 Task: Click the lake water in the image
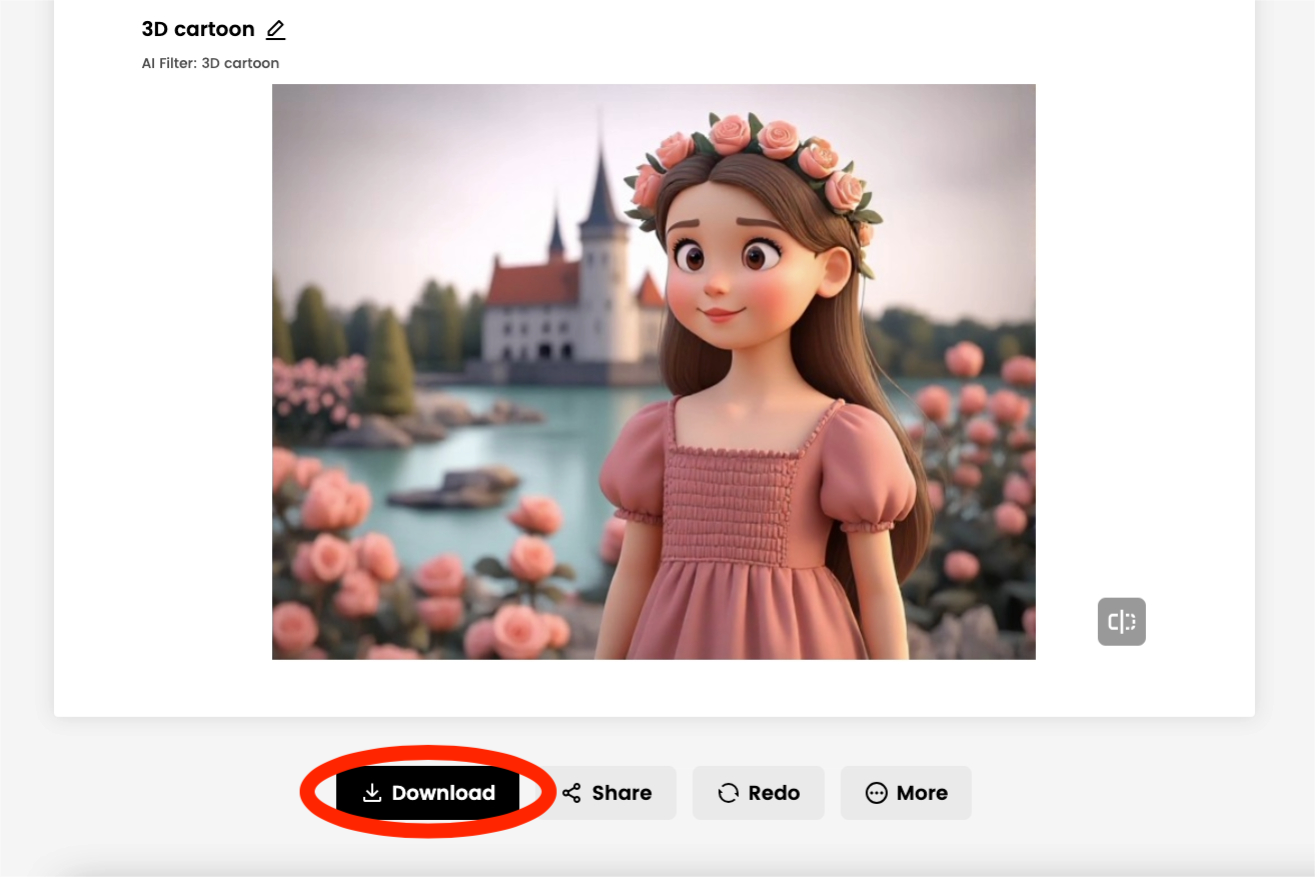[x=520, y=440]
